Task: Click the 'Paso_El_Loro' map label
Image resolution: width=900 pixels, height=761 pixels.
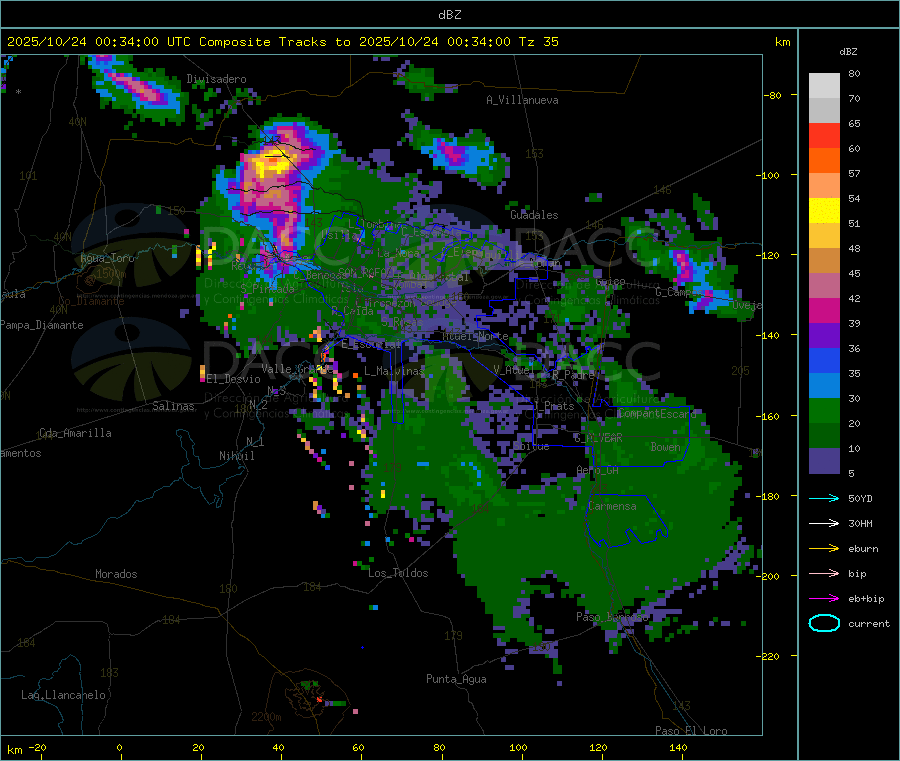Action: coord(691,731)
